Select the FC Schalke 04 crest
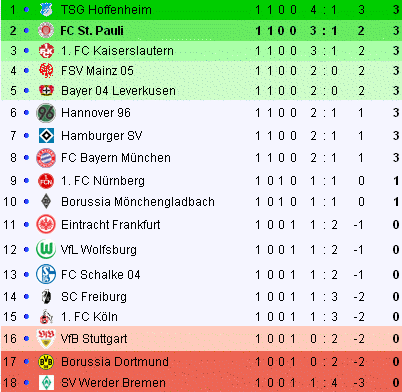The width and height of the screenshot is (402, 392). coord(46,274)
